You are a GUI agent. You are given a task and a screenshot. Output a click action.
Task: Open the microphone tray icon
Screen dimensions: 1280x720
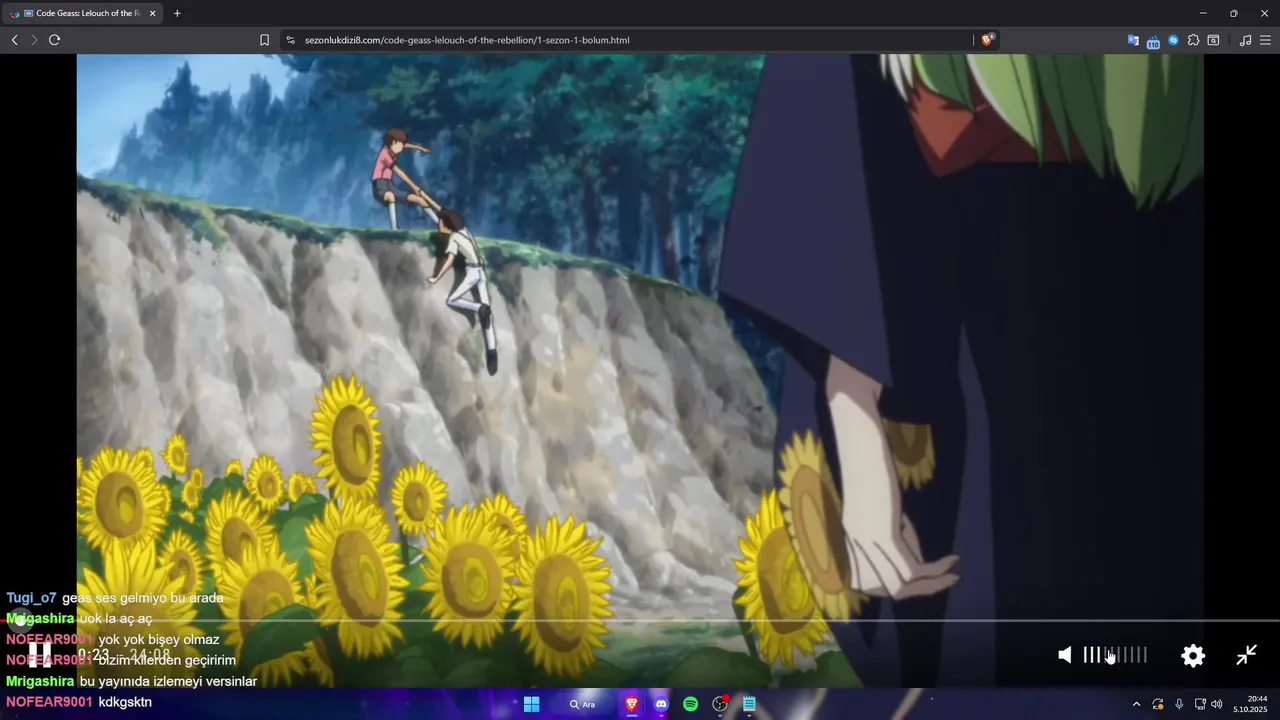(x=1179, y=704)
